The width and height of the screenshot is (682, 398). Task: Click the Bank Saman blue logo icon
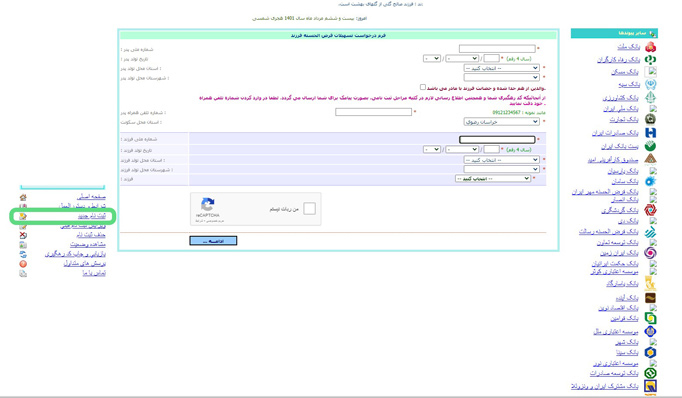click(650, 181)
